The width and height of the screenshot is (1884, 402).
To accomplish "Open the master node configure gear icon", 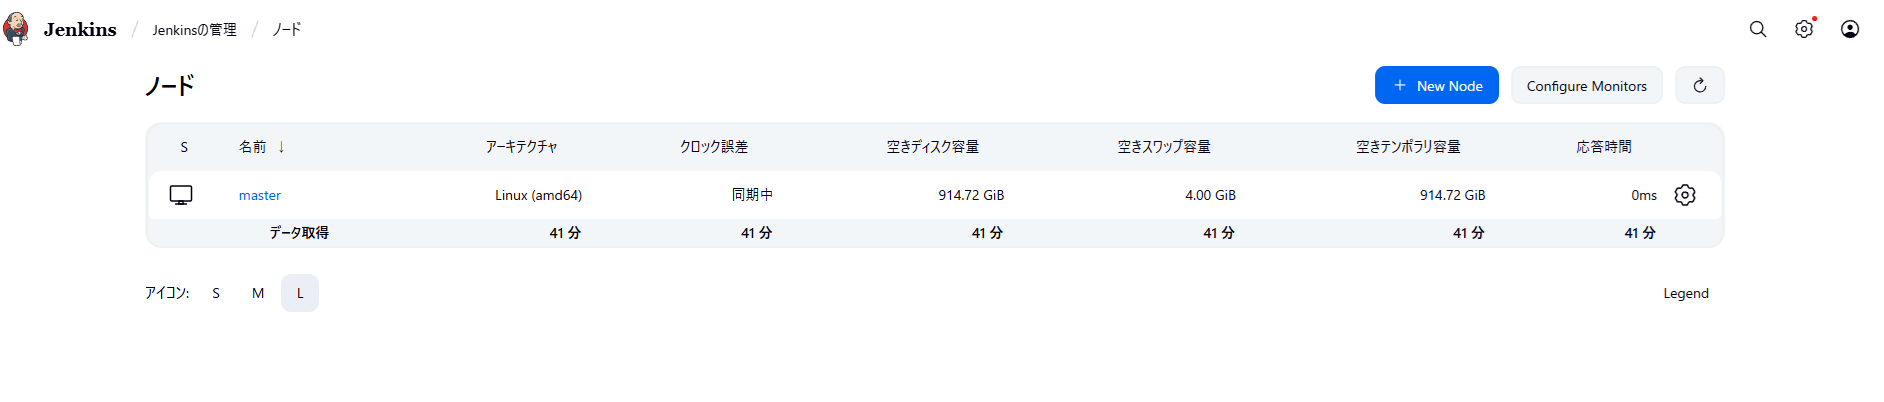I will 1685,195.
